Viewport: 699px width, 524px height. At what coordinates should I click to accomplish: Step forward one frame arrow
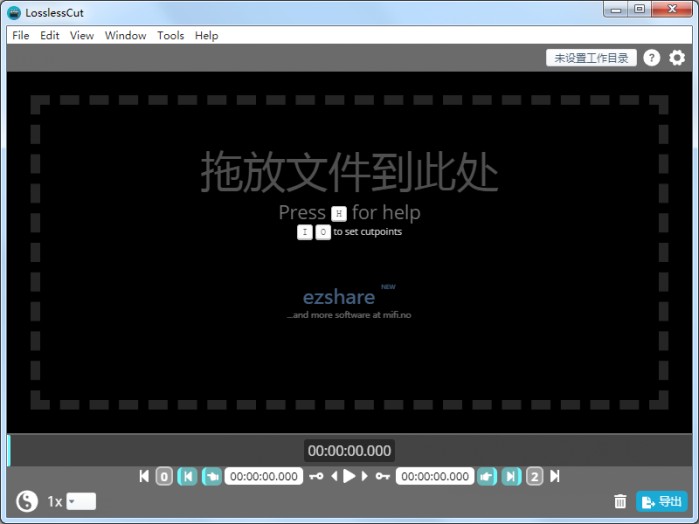coord(364,476)
